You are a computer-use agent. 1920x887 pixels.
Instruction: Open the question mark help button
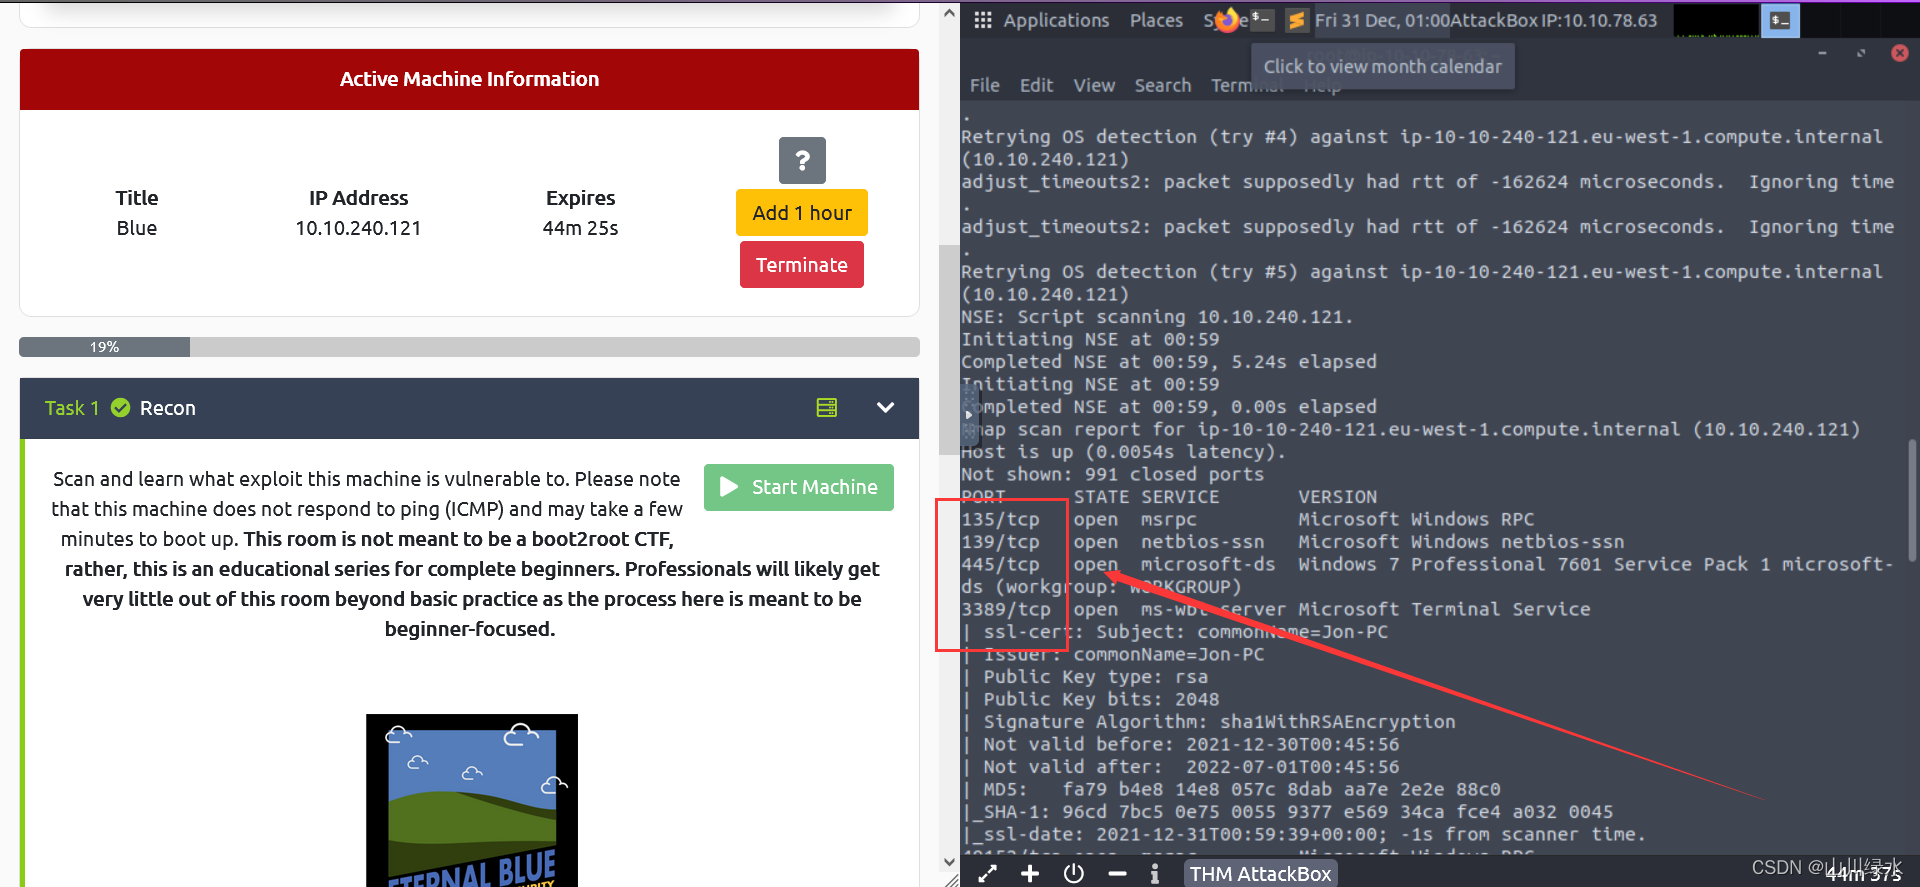pyautogui.click(x=802, y=160)
